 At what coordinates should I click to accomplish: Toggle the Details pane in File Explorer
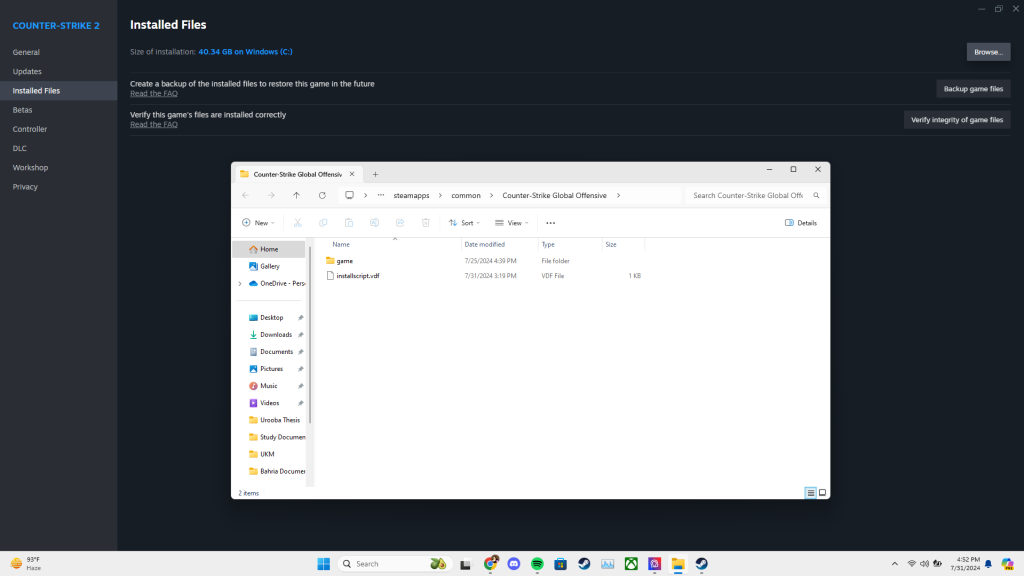800,222
